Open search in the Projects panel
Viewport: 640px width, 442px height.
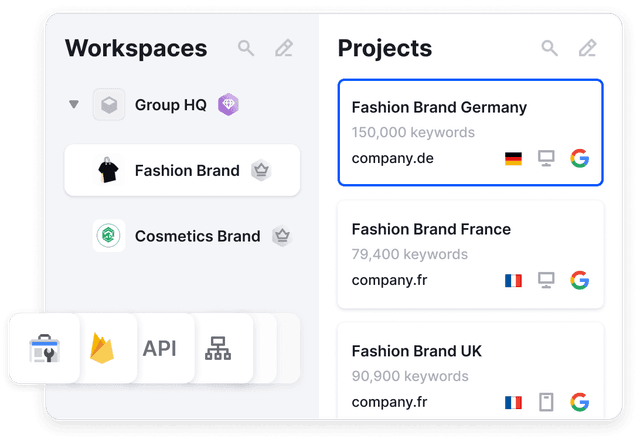coord(549,48)
